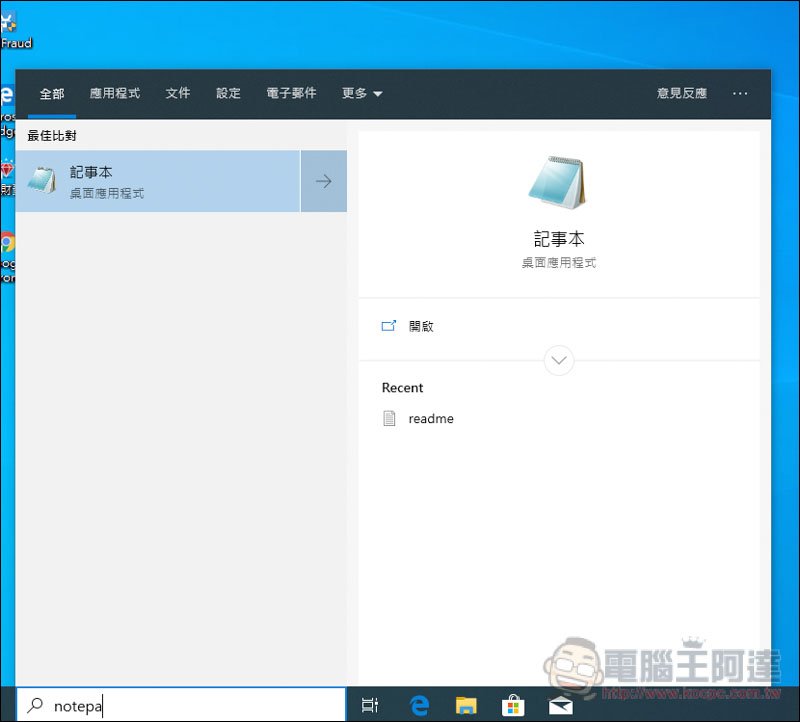Switch to the 文件 tab
800x722 pixels.
[x=178, y=93]
